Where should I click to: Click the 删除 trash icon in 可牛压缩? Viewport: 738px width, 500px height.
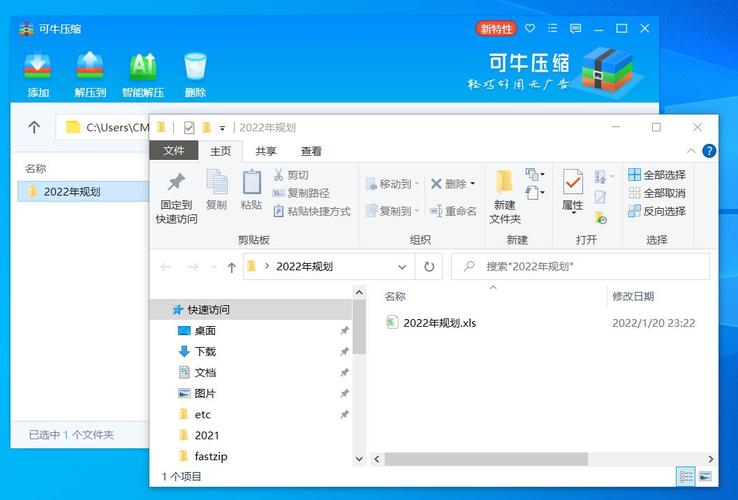pos(195,66)
